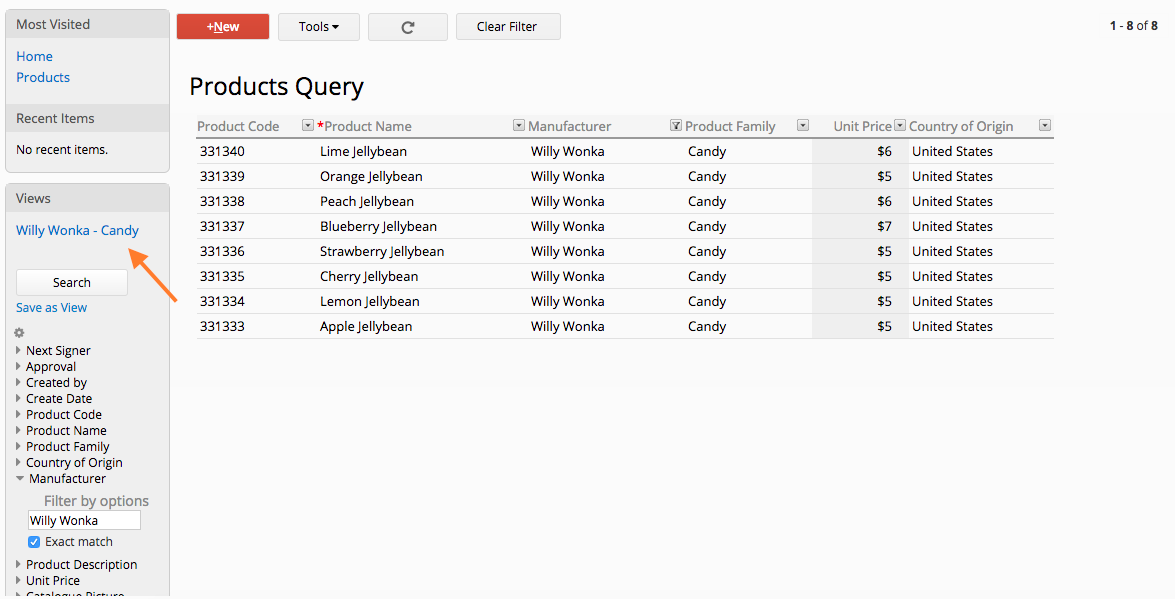Screen dimensions: 1175x599
Task: Toggle the Exact match checkbox
Action: pos(34,542)
